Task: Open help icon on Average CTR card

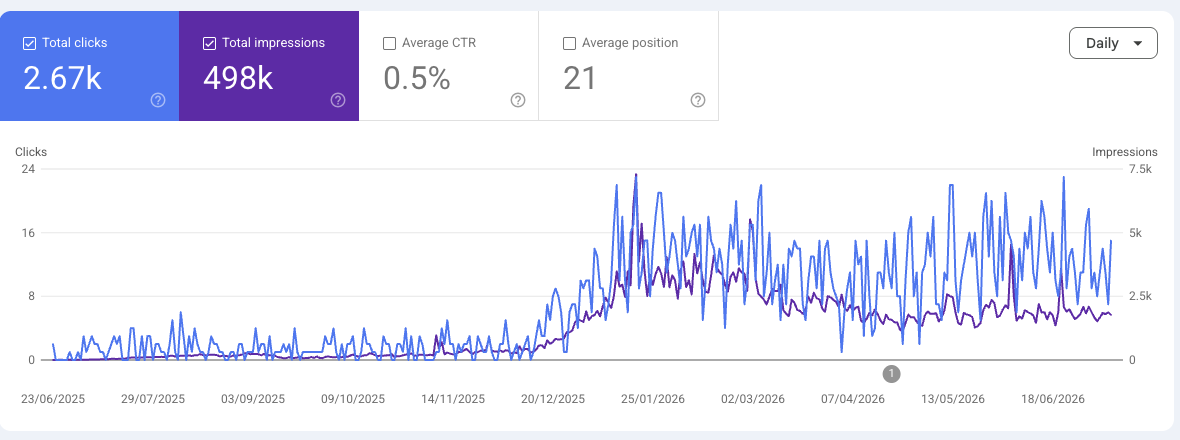Action: click(x=518, y=100)
